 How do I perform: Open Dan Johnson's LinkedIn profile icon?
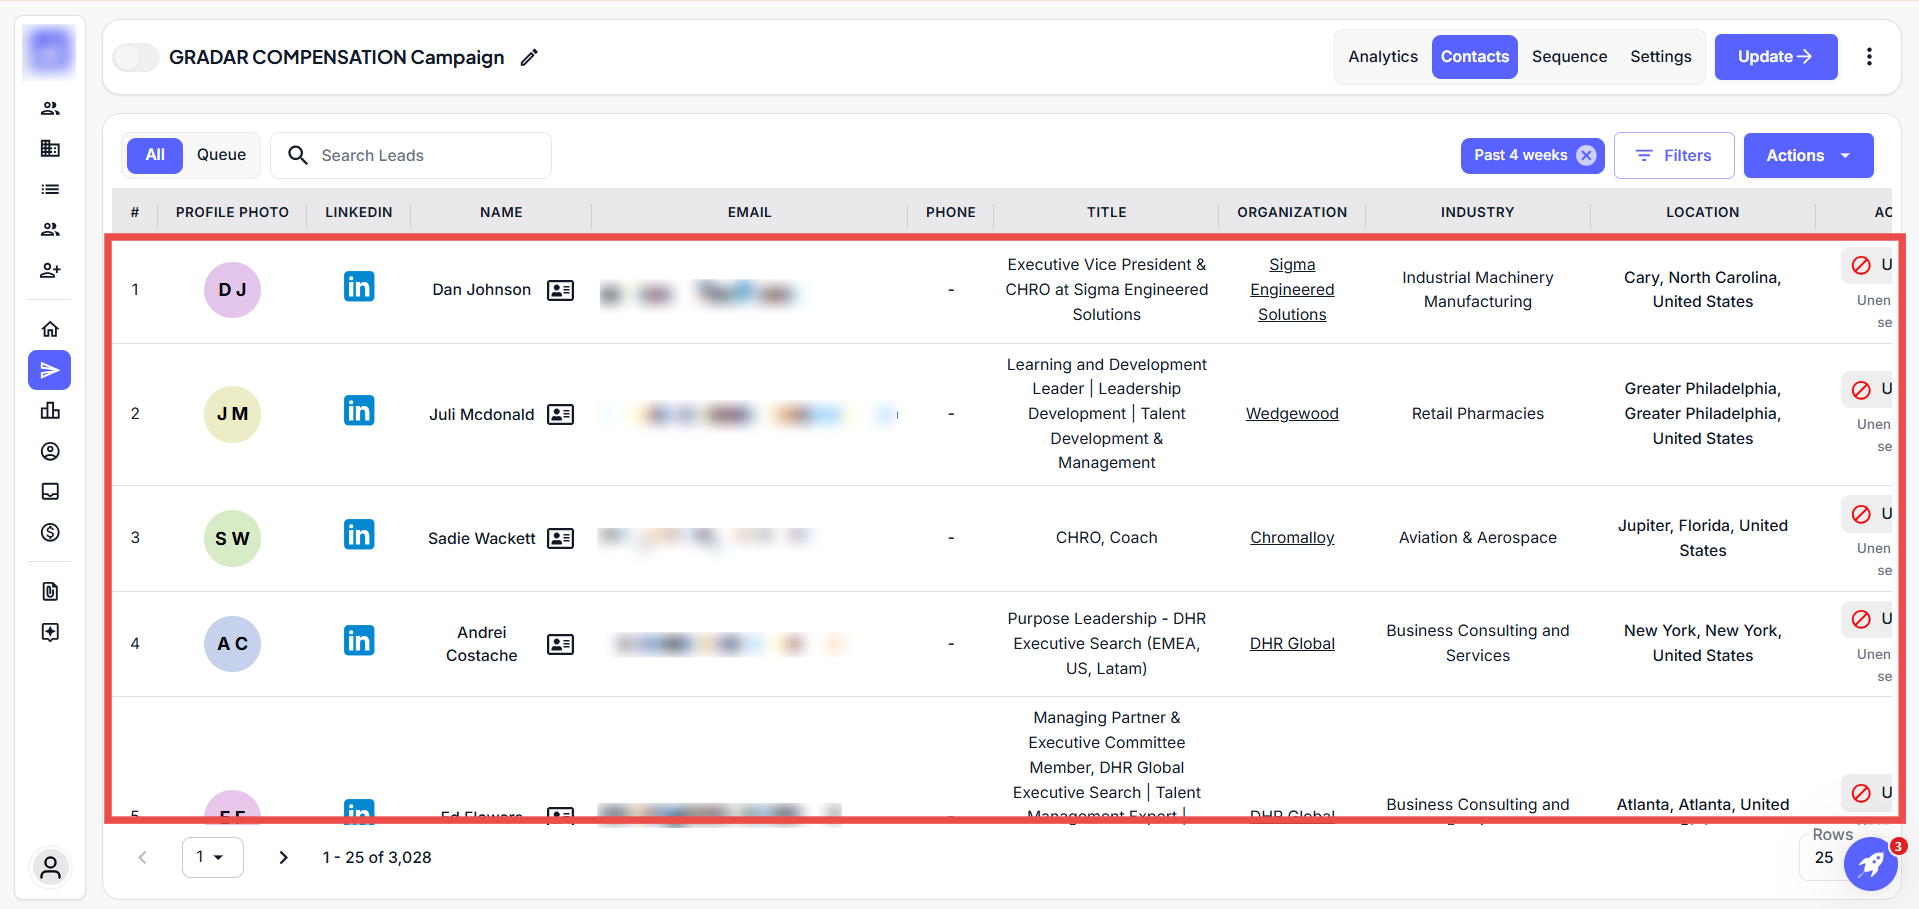(x=358, y=287)
